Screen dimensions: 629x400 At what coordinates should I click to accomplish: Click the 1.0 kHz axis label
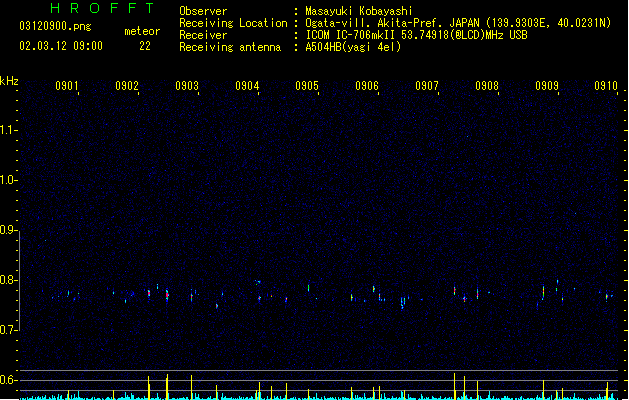[x=8, y=180]
